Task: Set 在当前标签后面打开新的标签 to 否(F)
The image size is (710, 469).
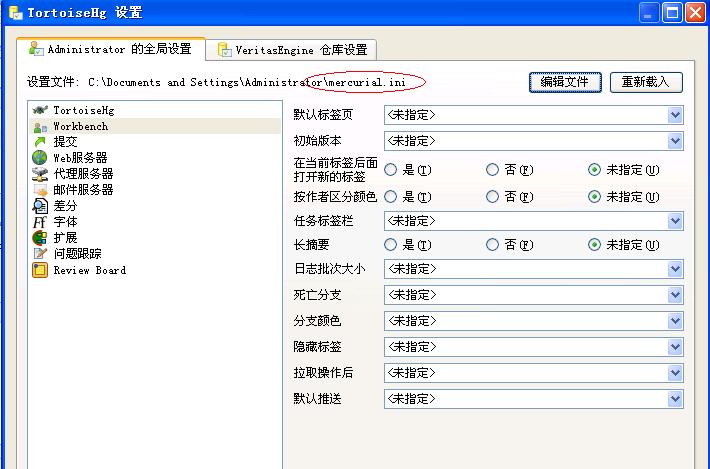Action: [493, 170]
